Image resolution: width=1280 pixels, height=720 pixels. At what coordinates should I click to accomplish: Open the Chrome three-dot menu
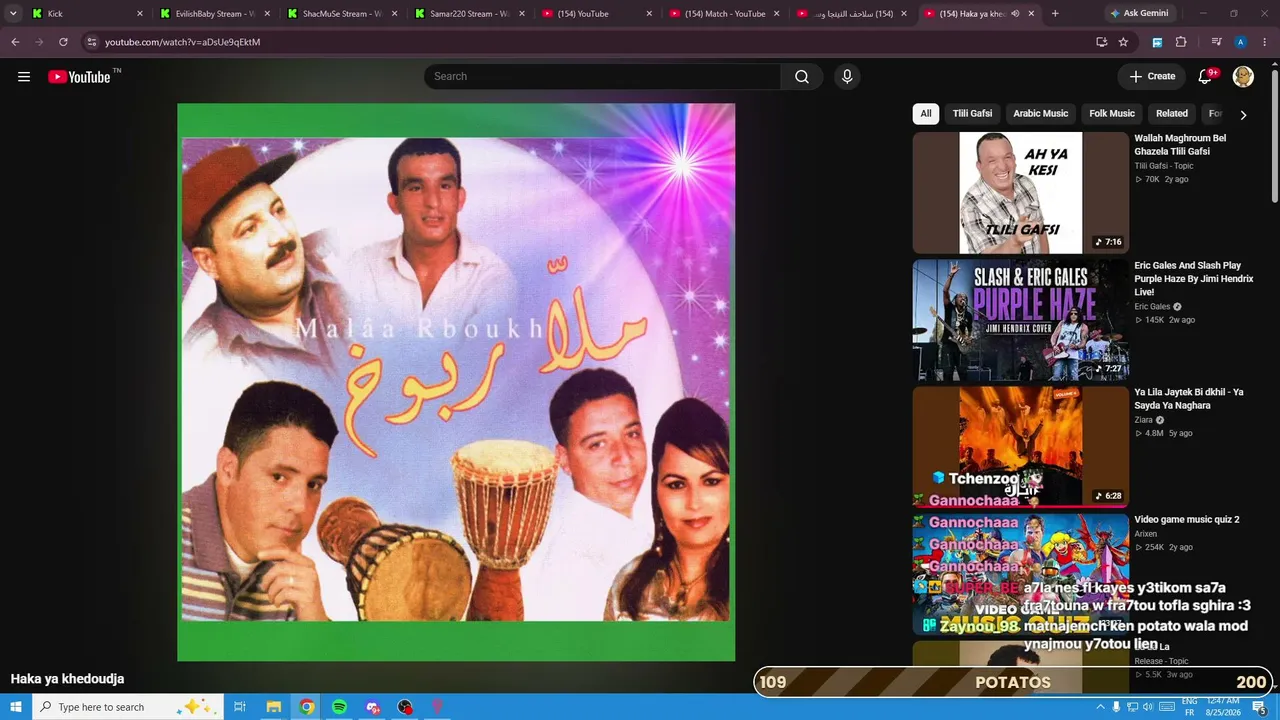click(x=1266, y=42)
